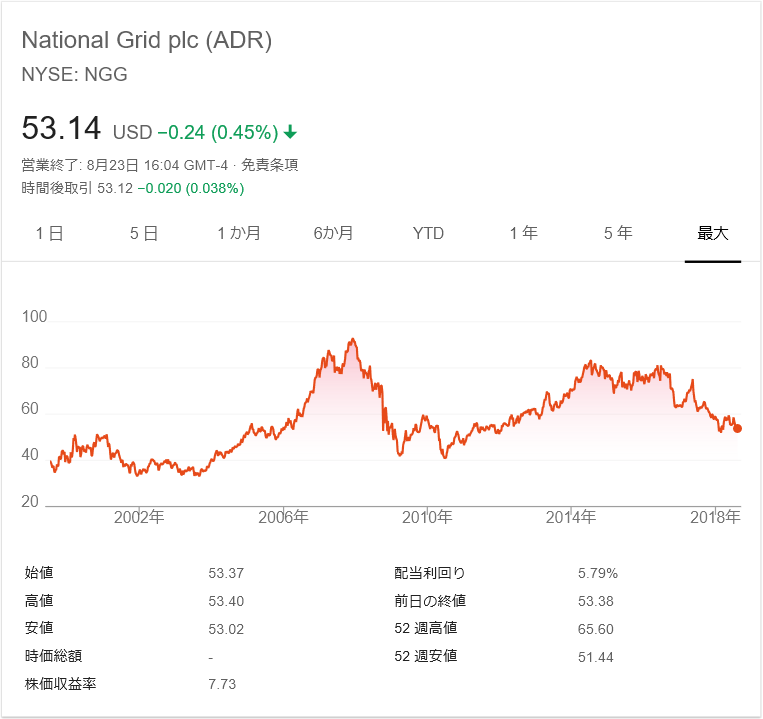The width and height of the screenshot is (763, 719).
Task: Choose the 5年 chart tab
Action: click(618, 234)
